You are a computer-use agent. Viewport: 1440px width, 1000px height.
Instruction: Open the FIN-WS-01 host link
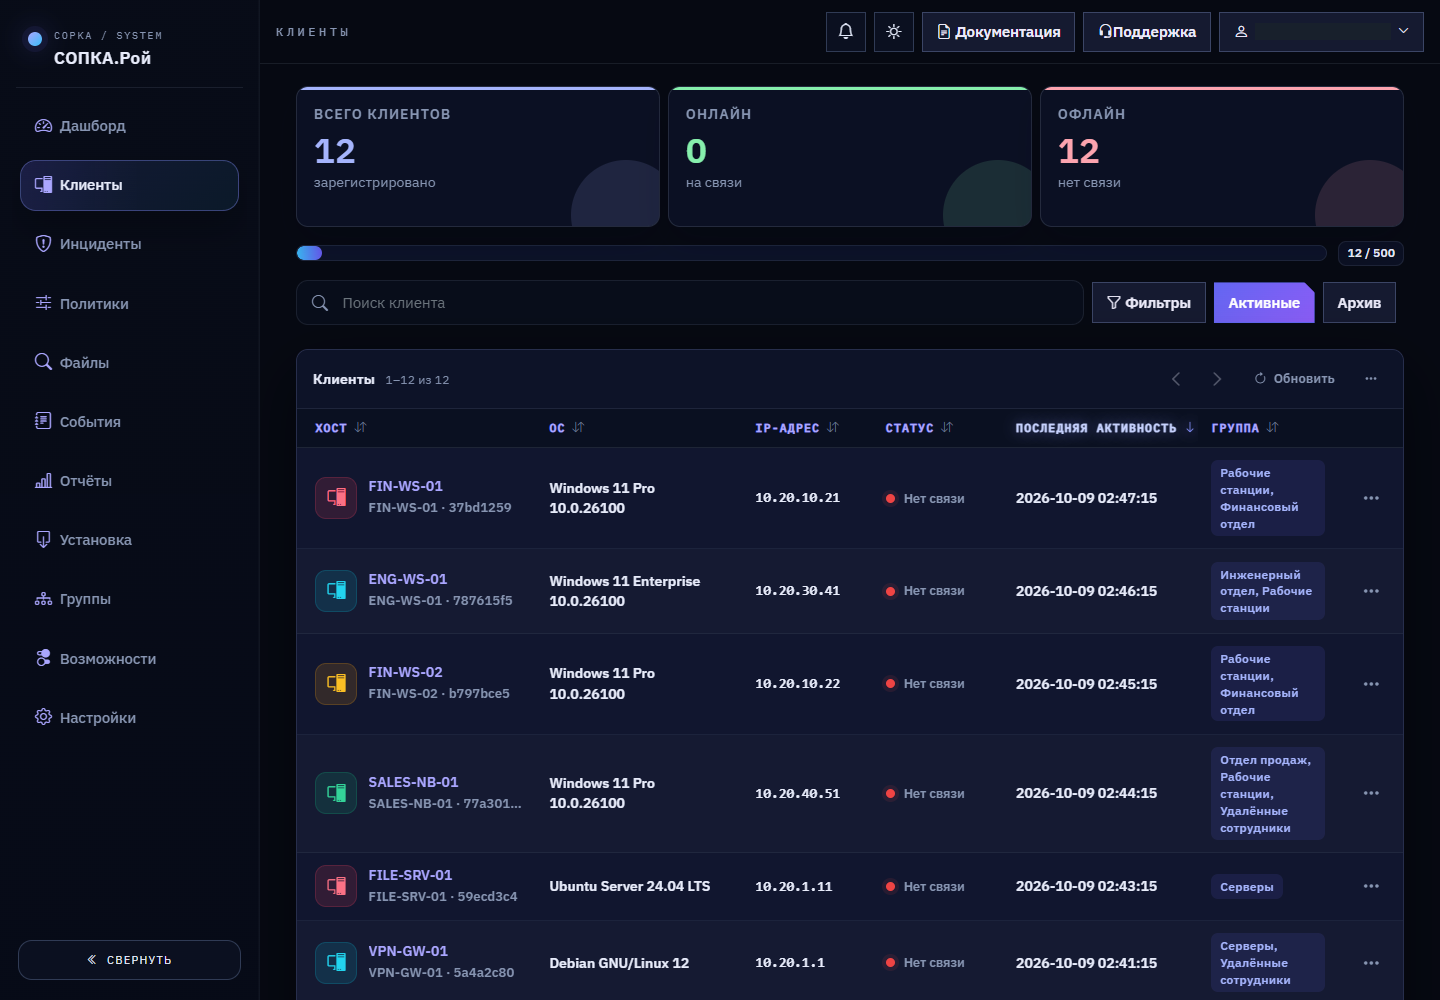coord(405,486)
